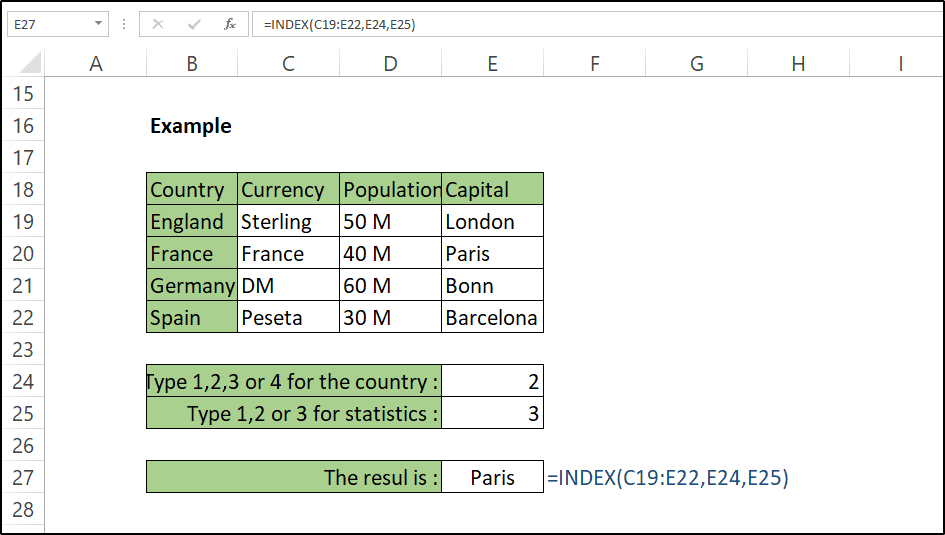Click the Cancel (X) formula bar icon
The height and width of the screenshot is (535, 945).
coord(158,24)
